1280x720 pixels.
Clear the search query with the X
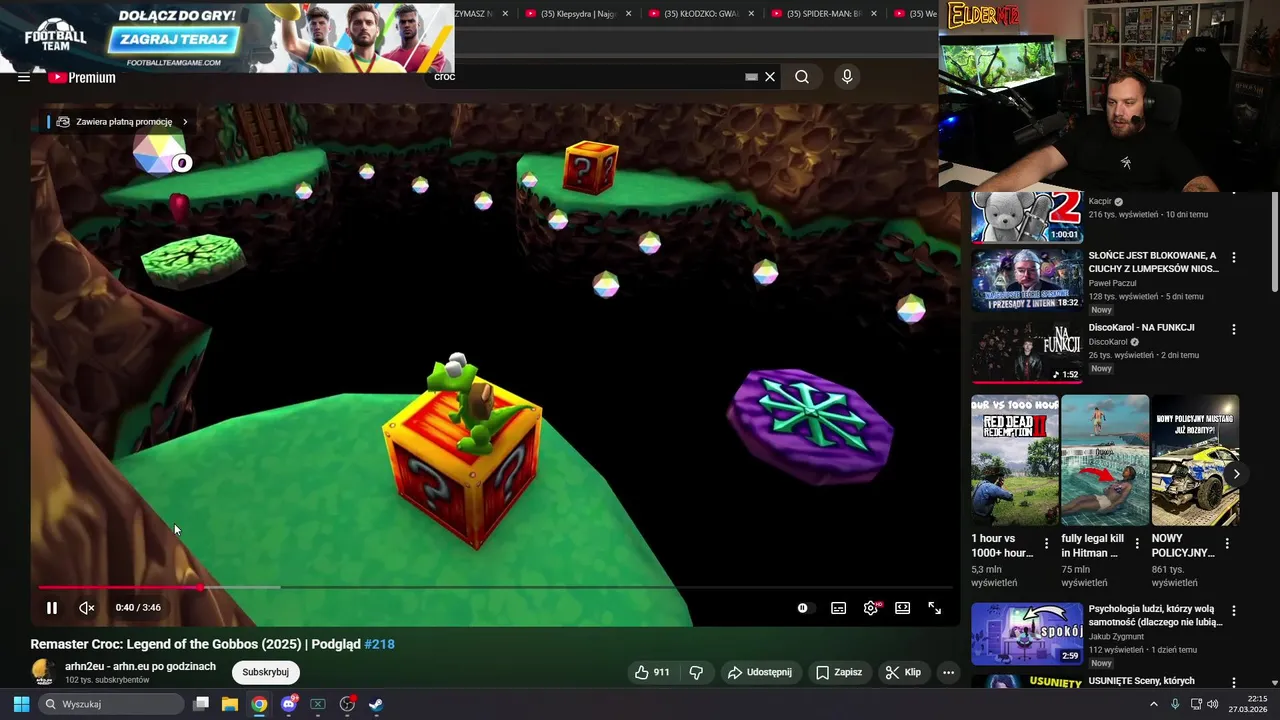(770, 77)
